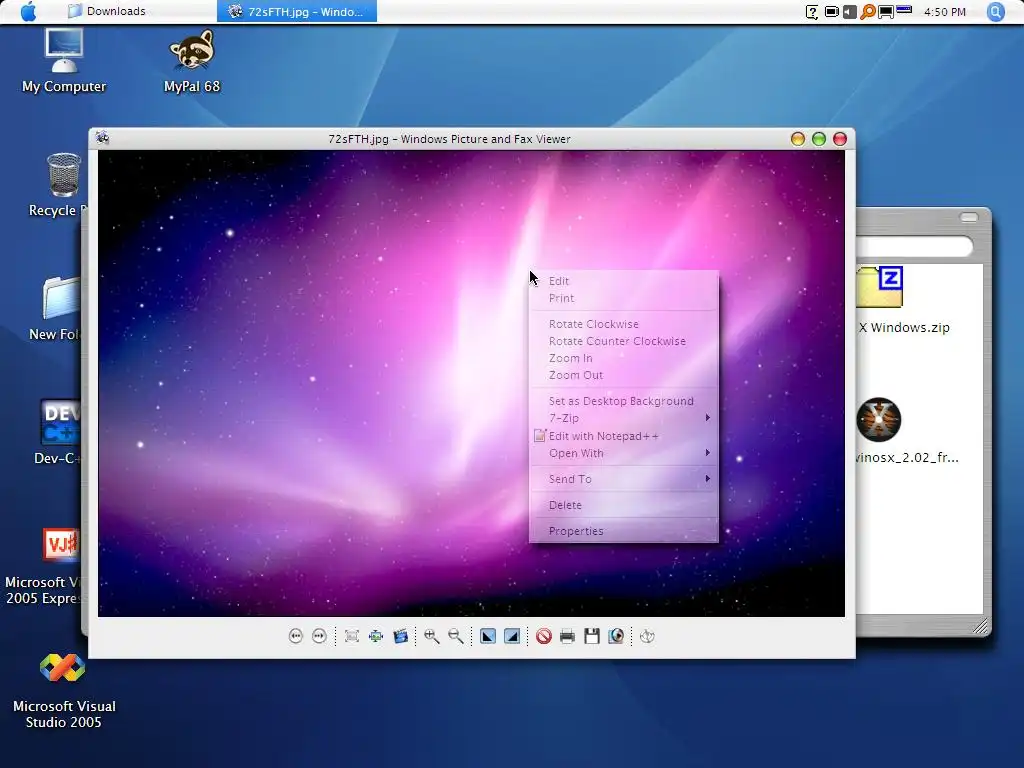This screenshot has height=768, width=1024.
Task: Switch to the Downloads taskbar button
Action: [137, 11]
